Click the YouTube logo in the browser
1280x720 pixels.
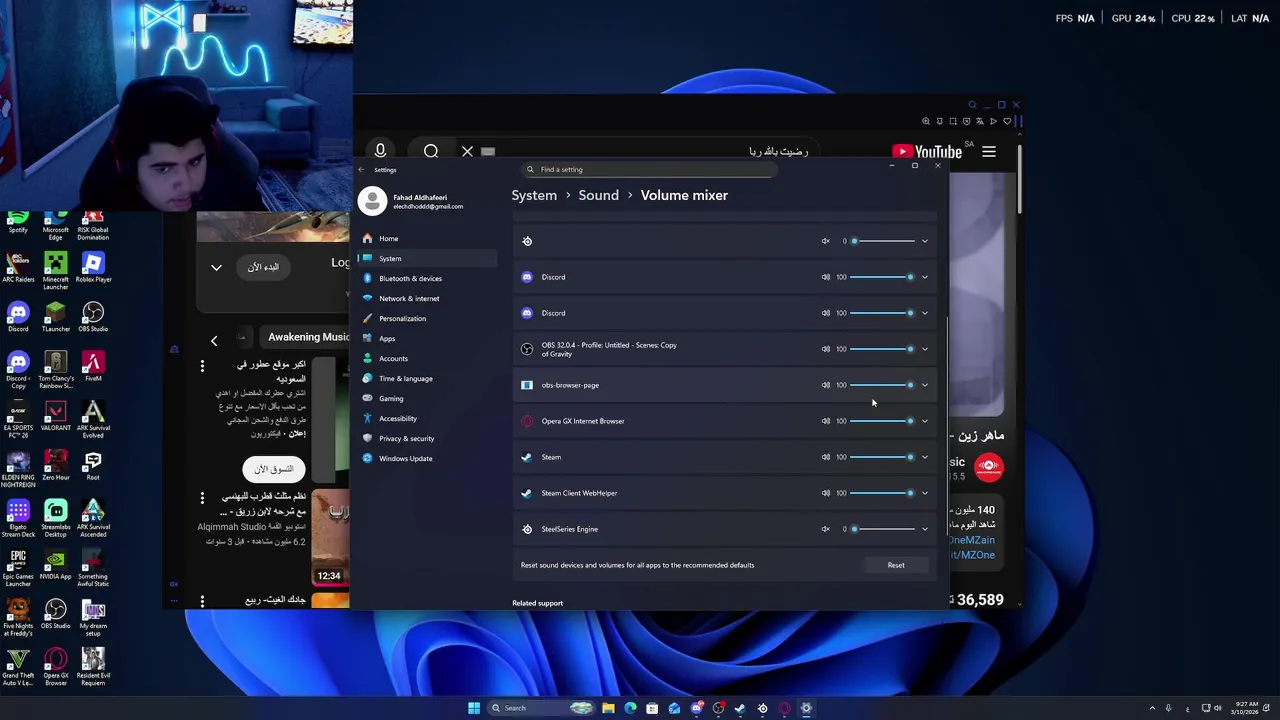click(927, 152)
